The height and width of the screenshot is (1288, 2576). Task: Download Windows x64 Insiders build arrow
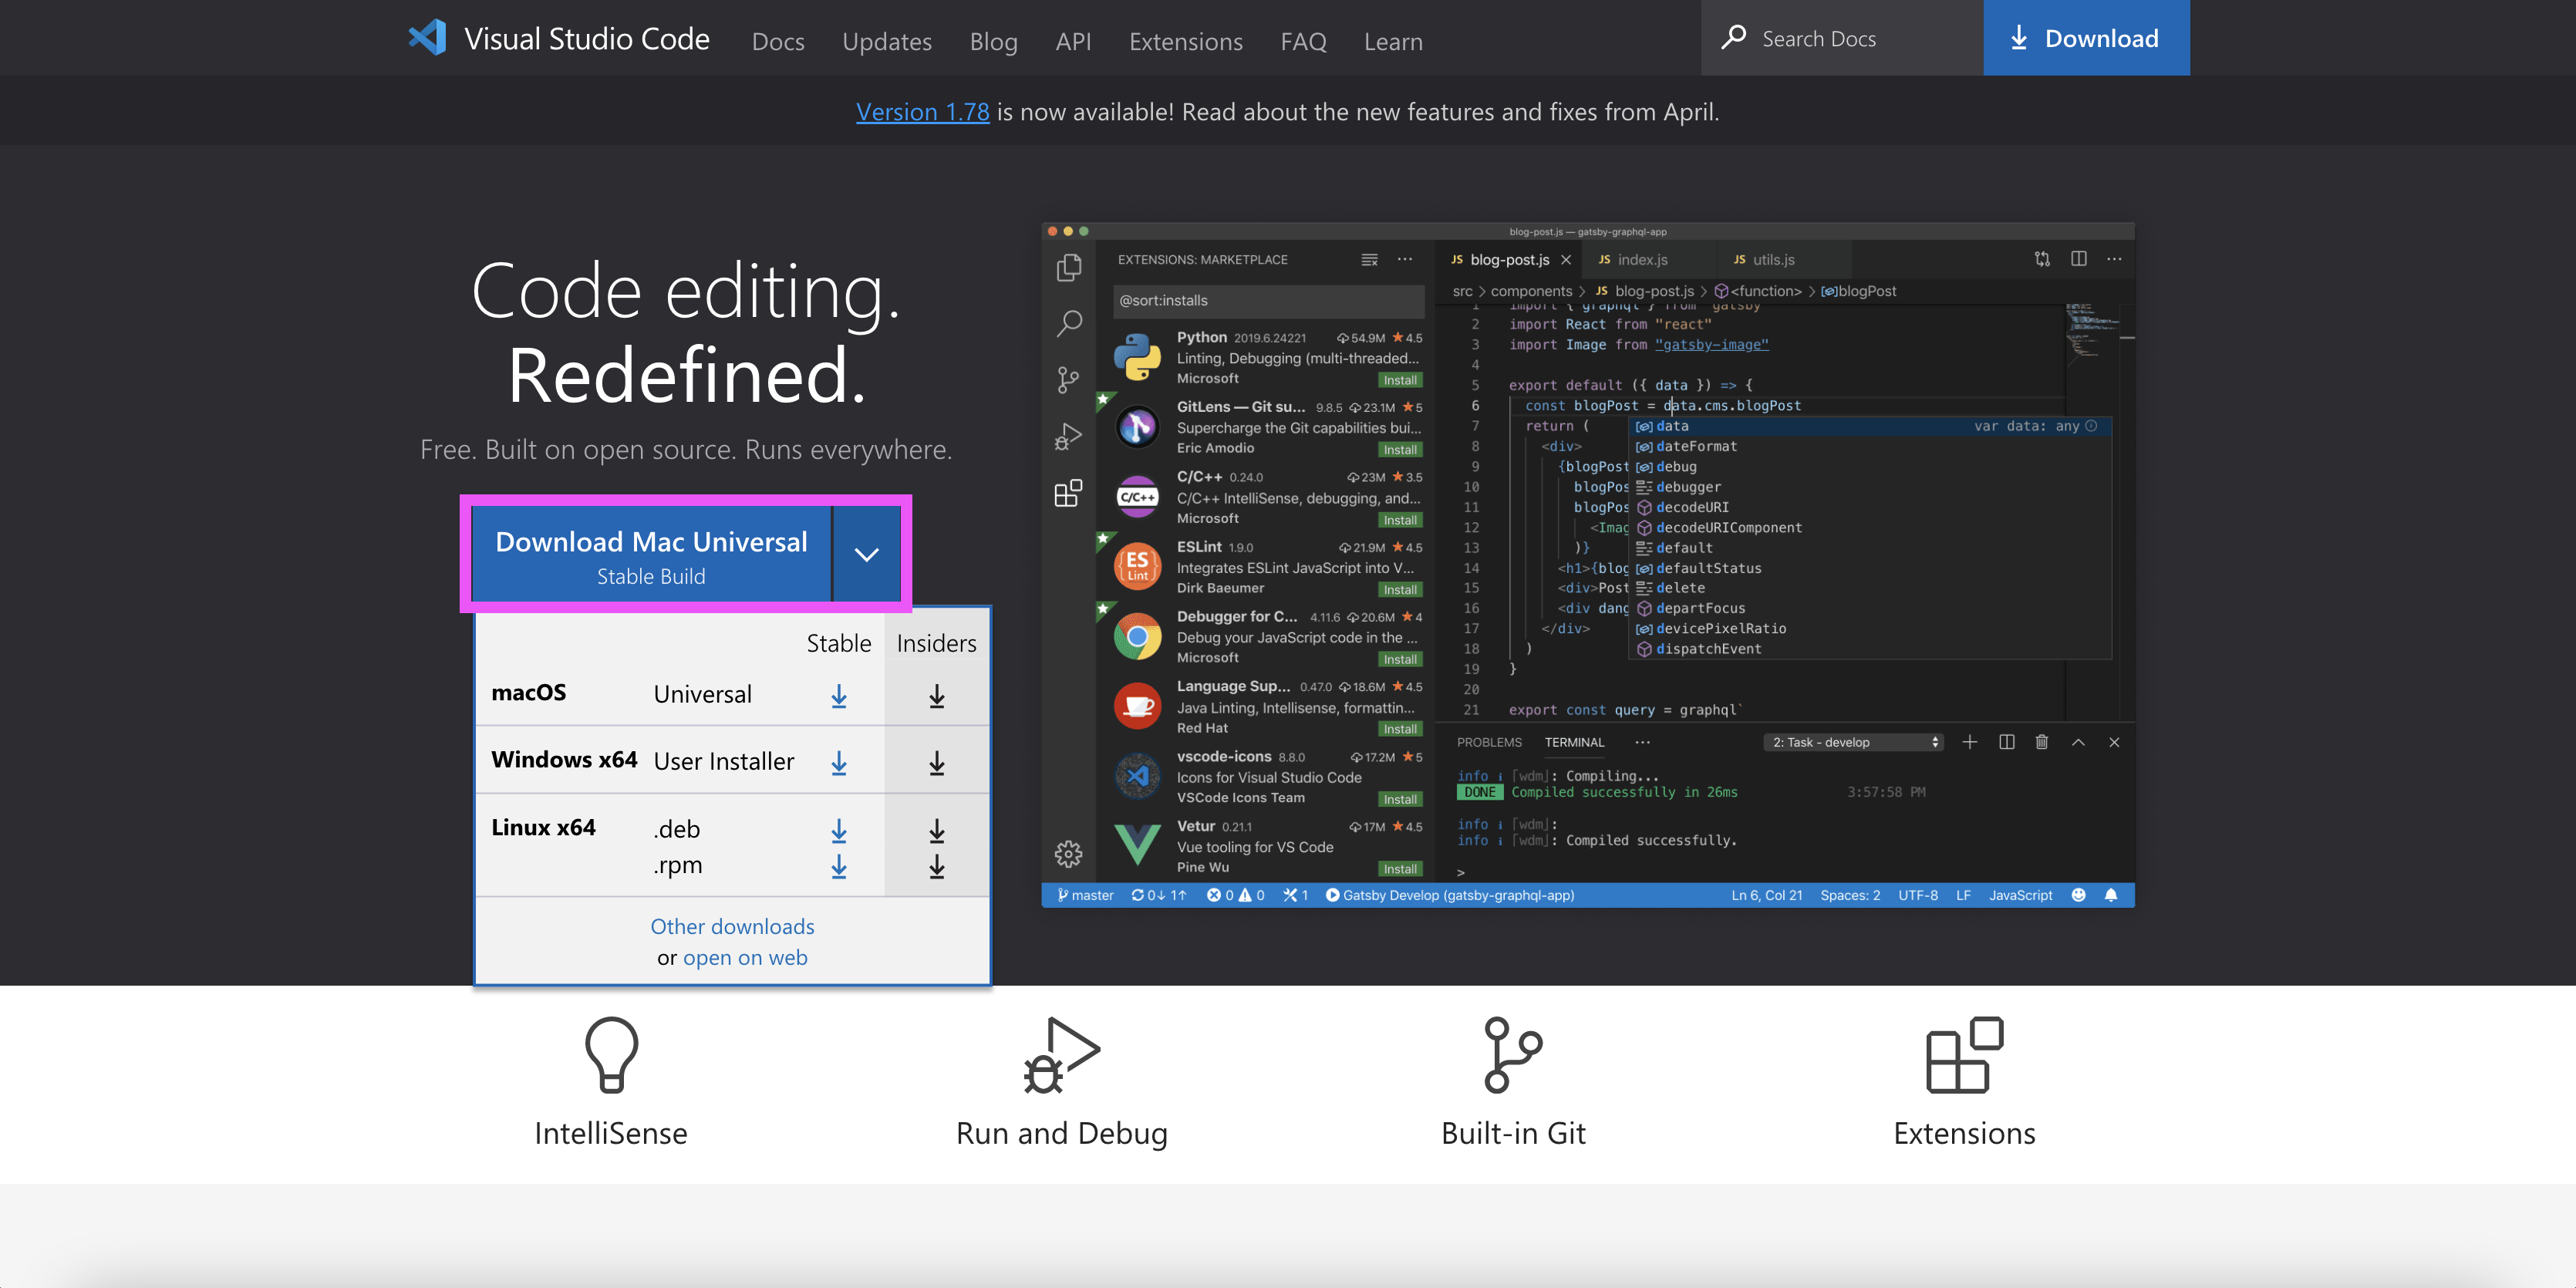click(936, 763)
